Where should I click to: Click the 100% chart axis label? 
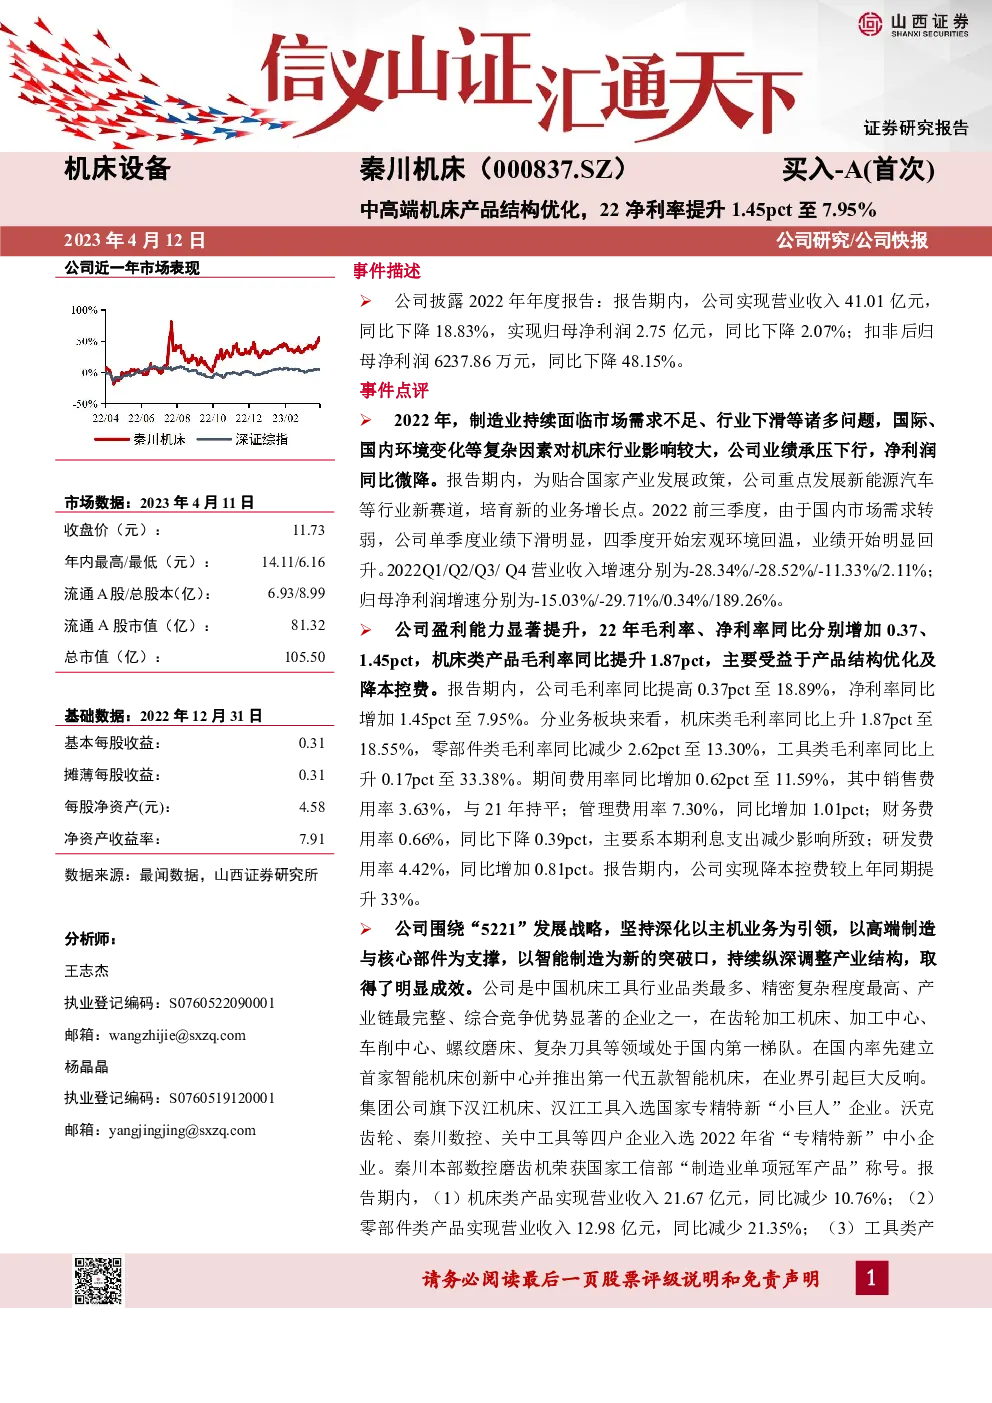(84, 310)
